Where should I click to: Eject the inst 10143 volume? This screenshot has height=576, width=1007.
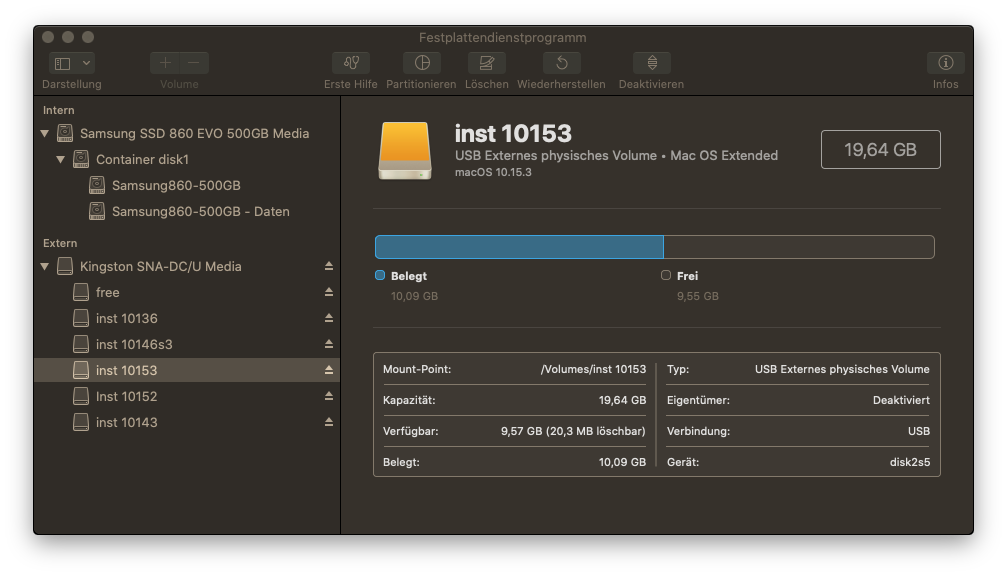coord(329,422)
